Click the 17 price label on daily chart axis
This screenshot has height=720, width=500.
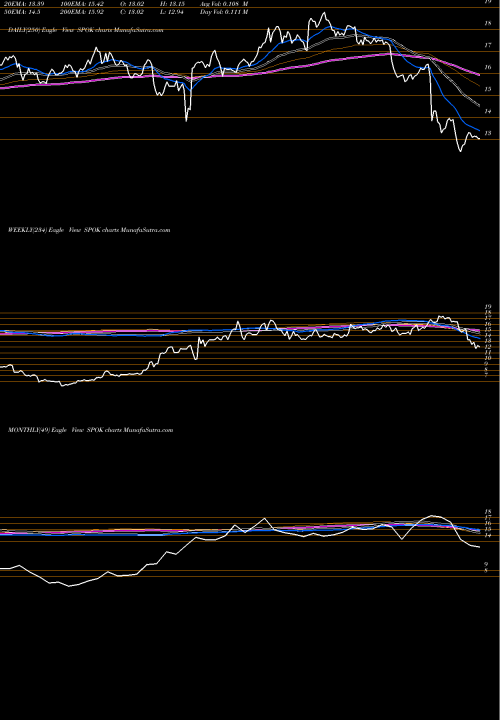tap(488, 45)
